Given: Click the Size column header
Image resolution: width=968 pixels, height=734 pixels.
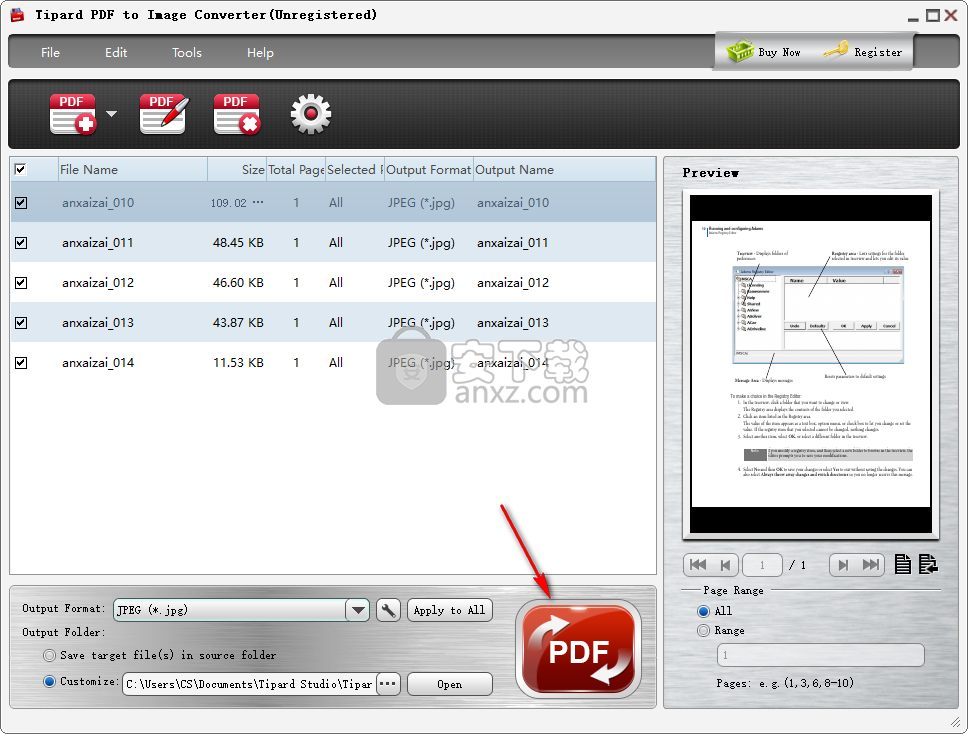Looking at the screenshot, I should tap(237, 169).
